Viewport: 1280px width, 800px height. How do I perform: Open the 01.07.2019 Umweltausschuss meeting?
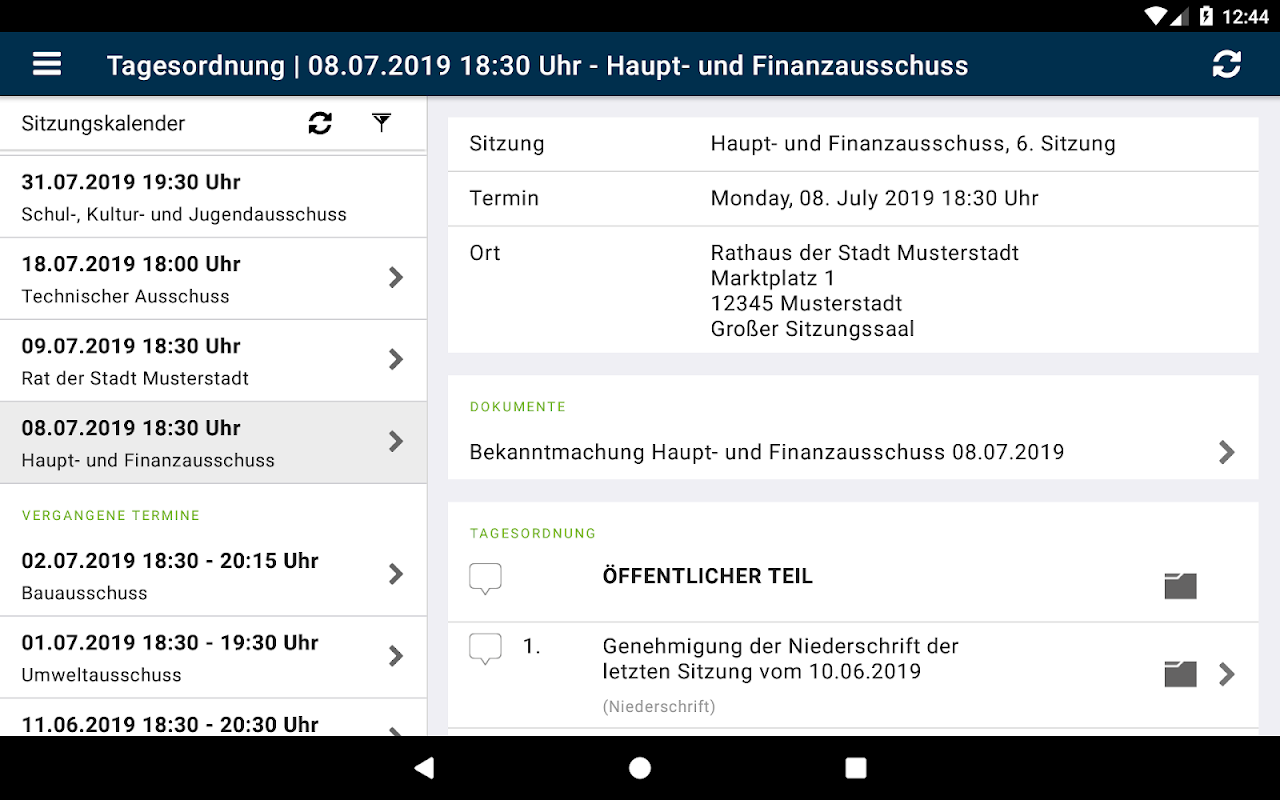(x=213, y=658)
